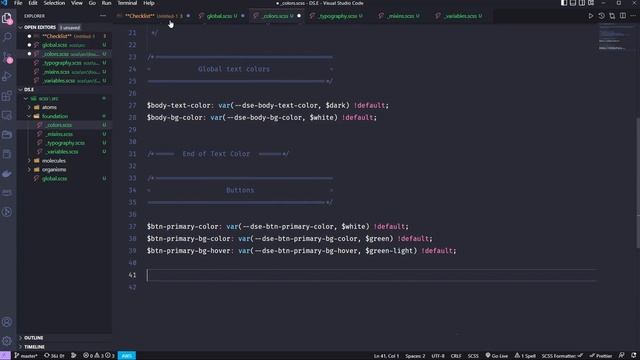
Task: Click UTF-8 encoding in status bar
Action: (438, 356)
